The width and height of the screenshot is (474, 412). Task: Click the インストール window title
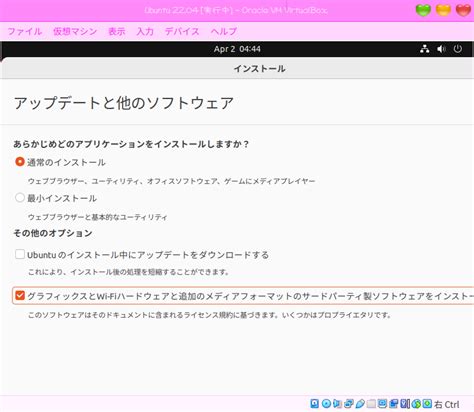(259, 69)
